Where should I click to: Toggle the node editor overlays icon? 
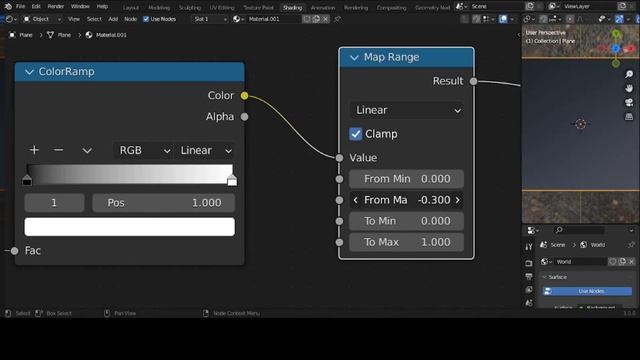[503, 19]
